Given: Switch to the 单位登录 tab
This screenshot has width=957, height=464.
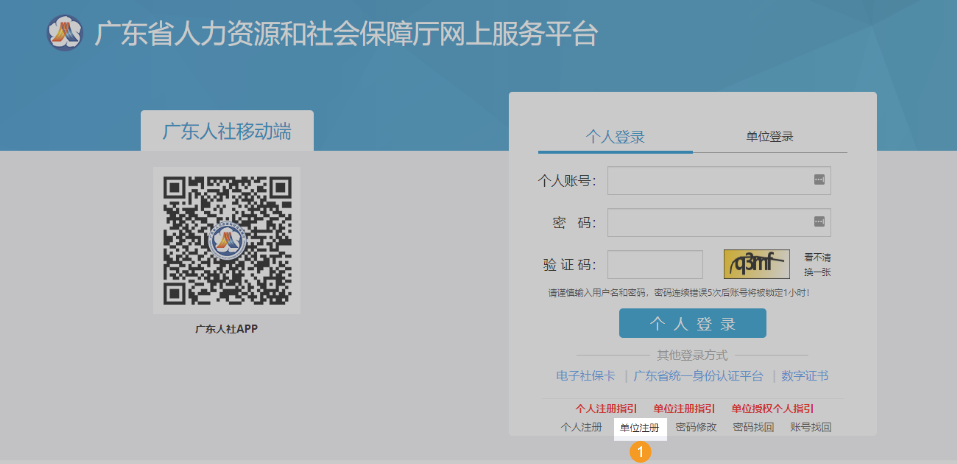Looking at the screenshot, I should 769,137.
